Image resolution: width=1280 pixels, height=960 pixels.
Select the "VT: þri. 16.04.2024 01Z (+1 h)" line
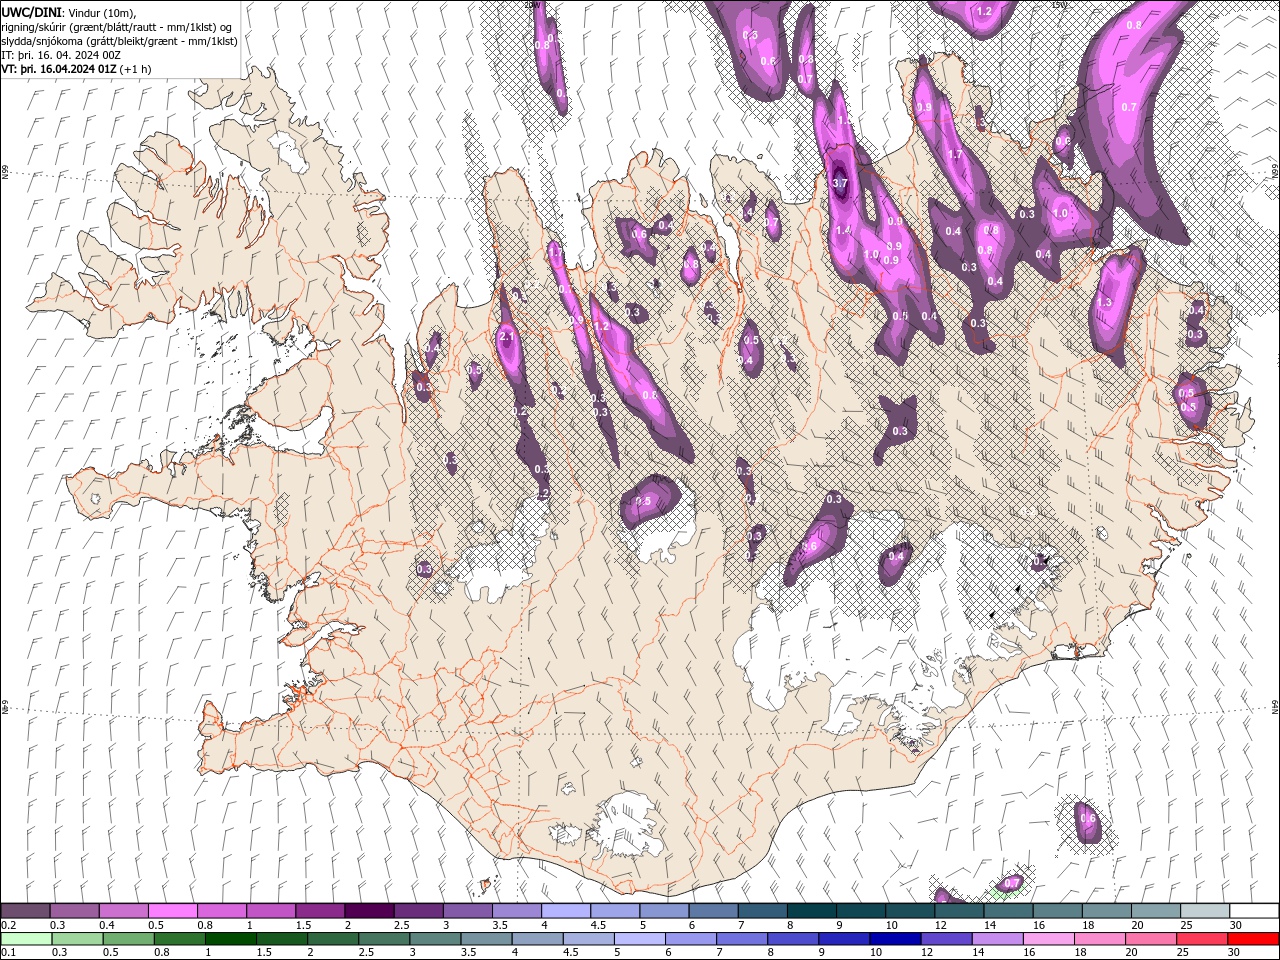(77, 69)
